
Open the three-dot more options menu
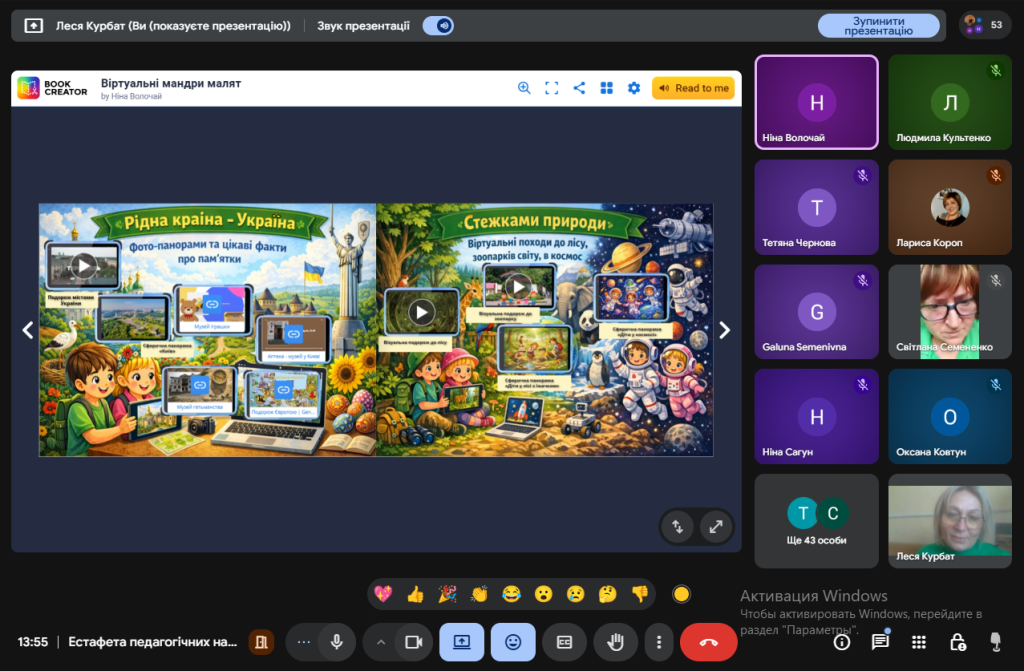(657, 642)
